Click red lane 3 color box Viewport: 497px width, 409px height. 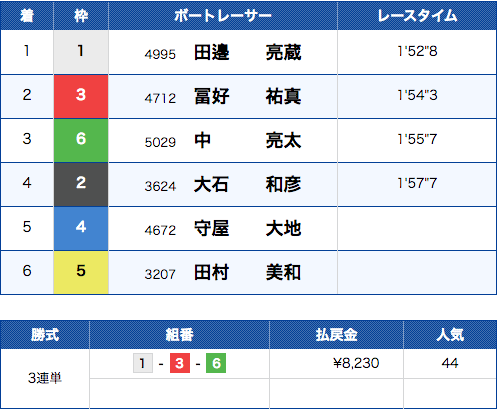[x=81, y=96]
